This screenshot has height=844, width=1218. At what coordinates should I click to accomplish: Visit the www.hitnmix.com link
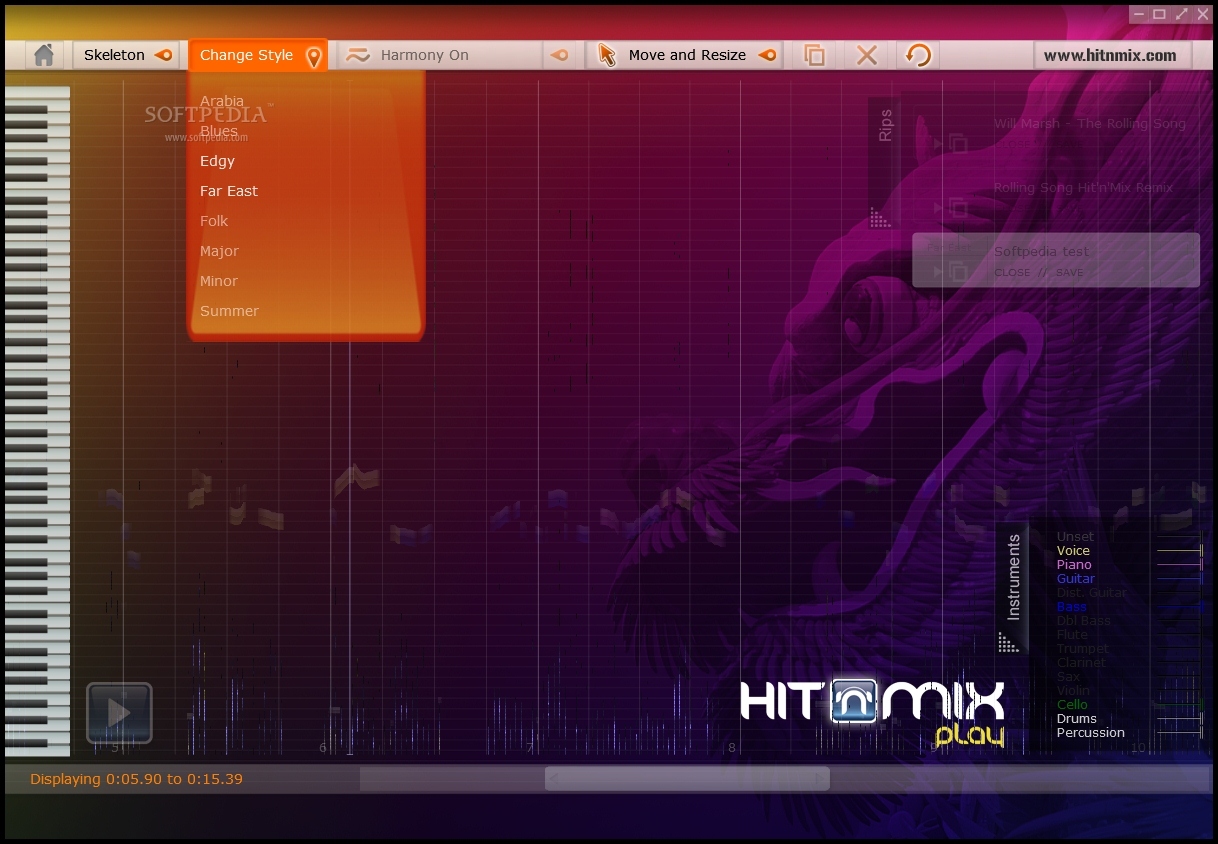[1110, 55]
